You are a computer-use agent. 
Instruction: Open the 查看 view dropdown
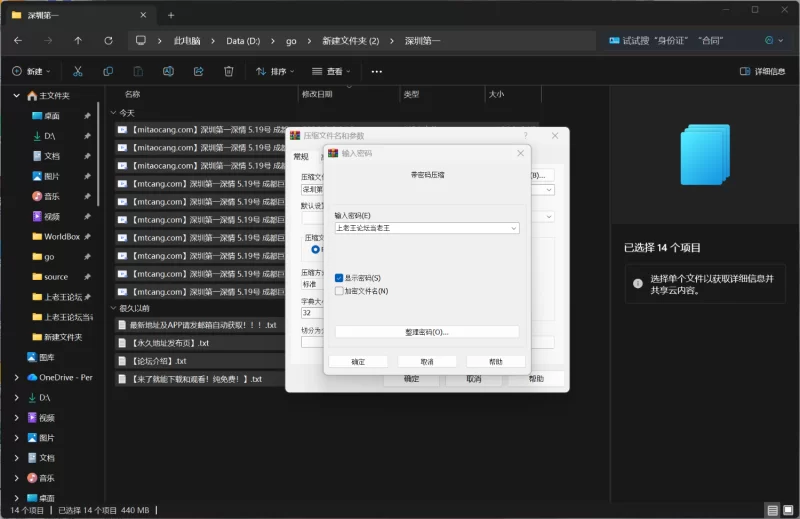[331, 71]
